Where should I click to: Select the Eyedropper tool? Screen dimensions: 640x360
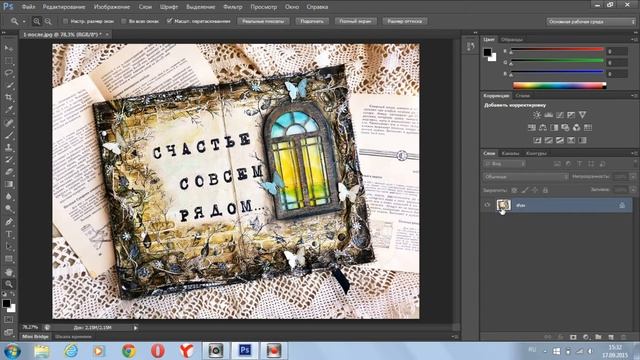(9, 110)
